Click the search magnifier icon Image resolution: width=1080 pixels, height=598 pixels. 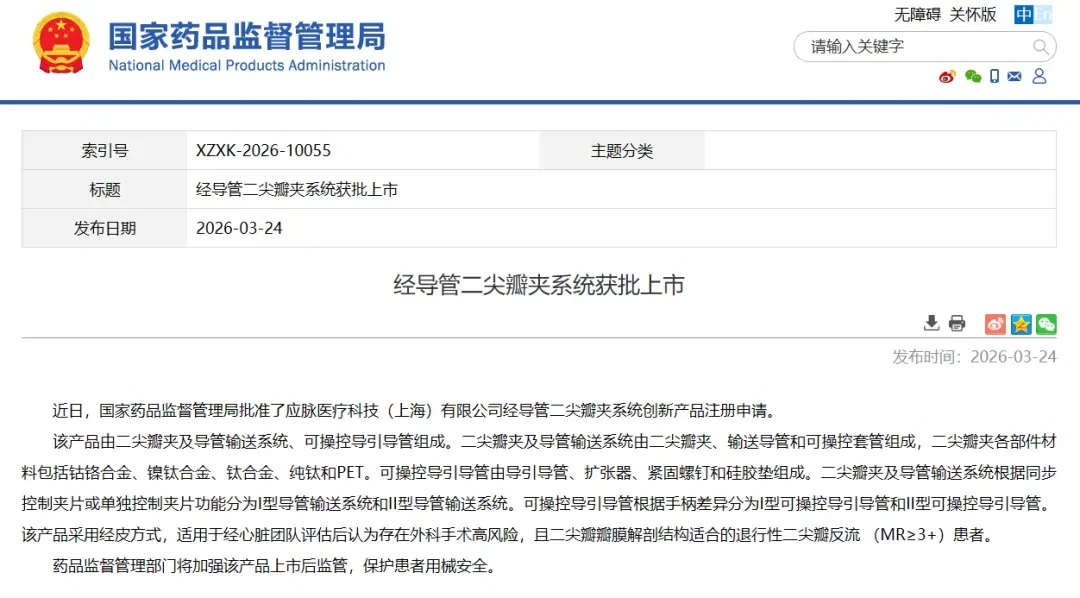pos(1040,47)
